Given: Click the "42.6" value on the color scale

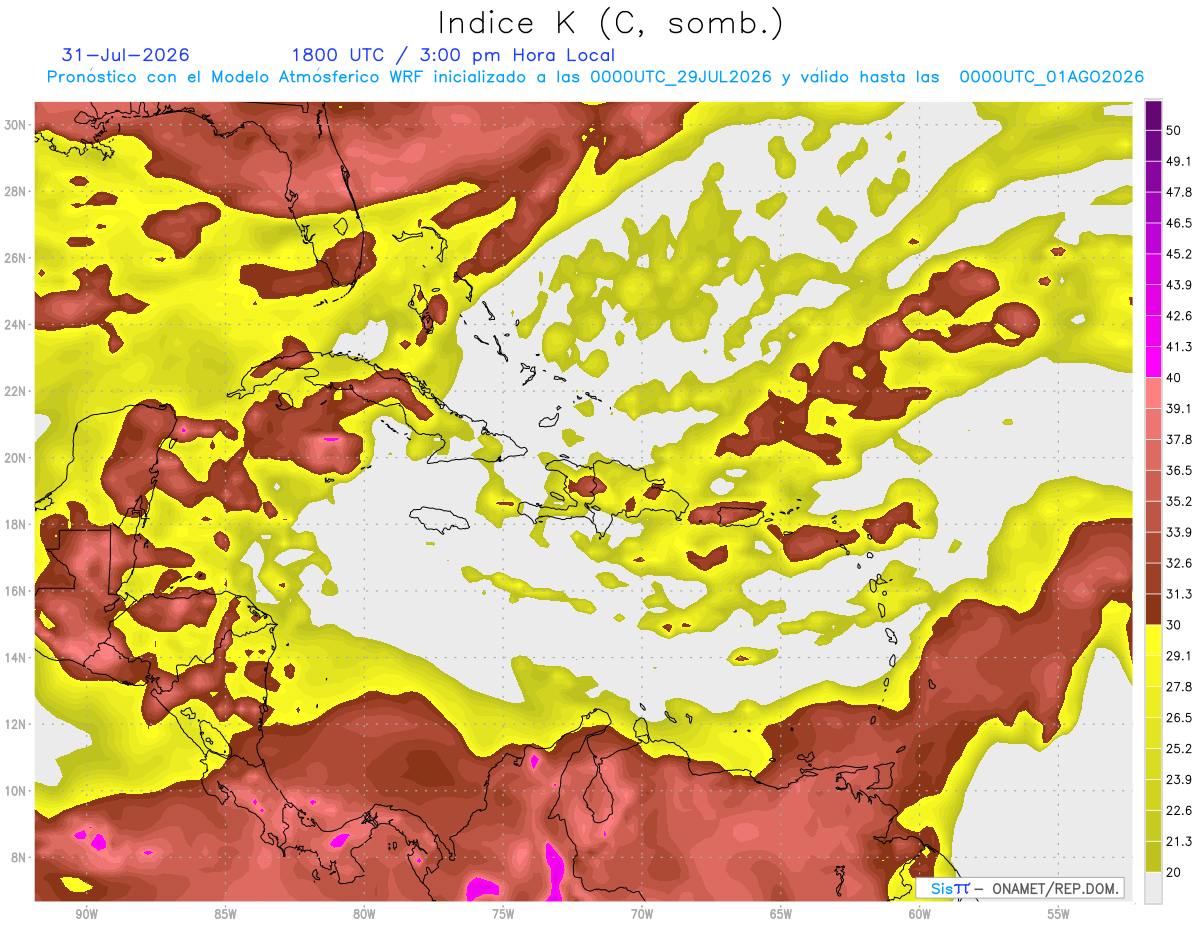Looking at the screenshot, I should [x=1179, y=316].
